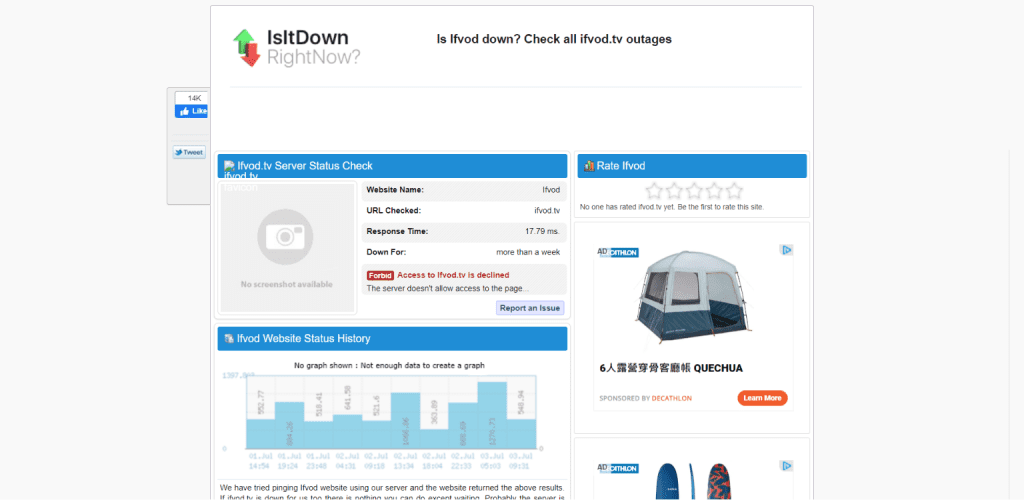Click the 'Access to Ifvod.tv is declined' message
Image resolution: width=1024 pixels, height=500 pixels.
pos(453,275)
